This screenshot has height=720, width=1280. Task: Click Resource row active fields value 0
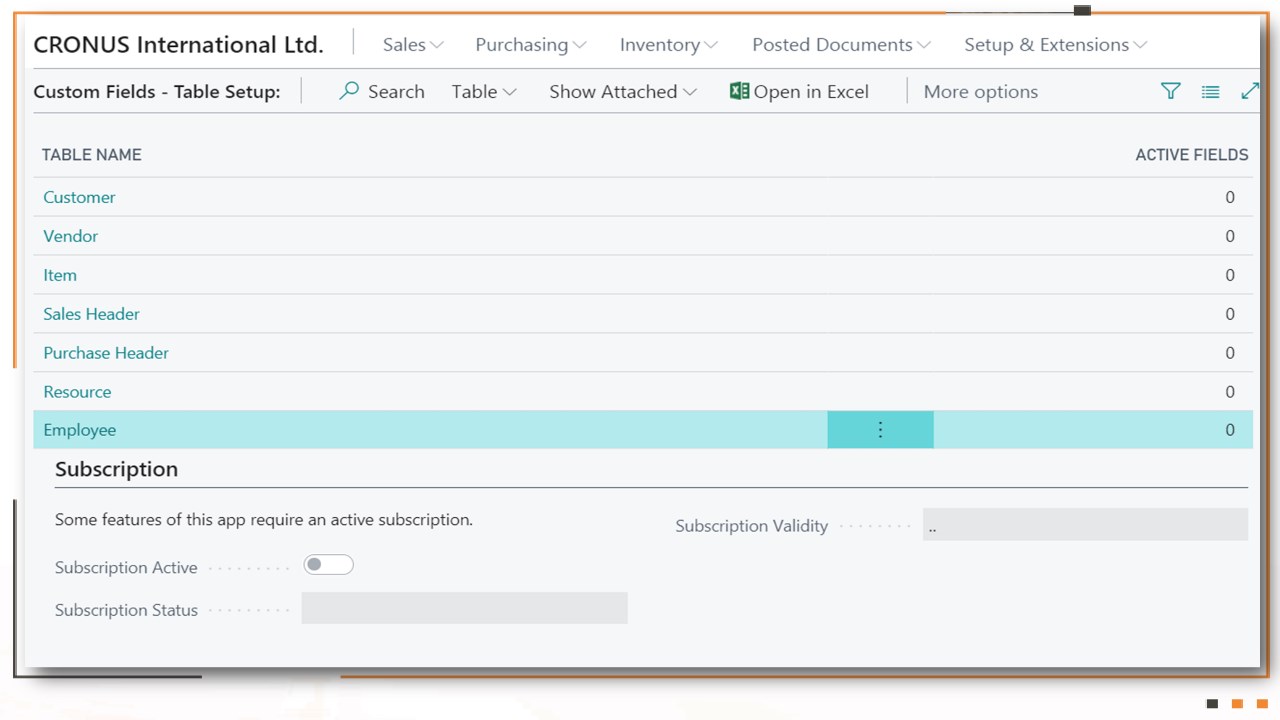click(1230, 392)
